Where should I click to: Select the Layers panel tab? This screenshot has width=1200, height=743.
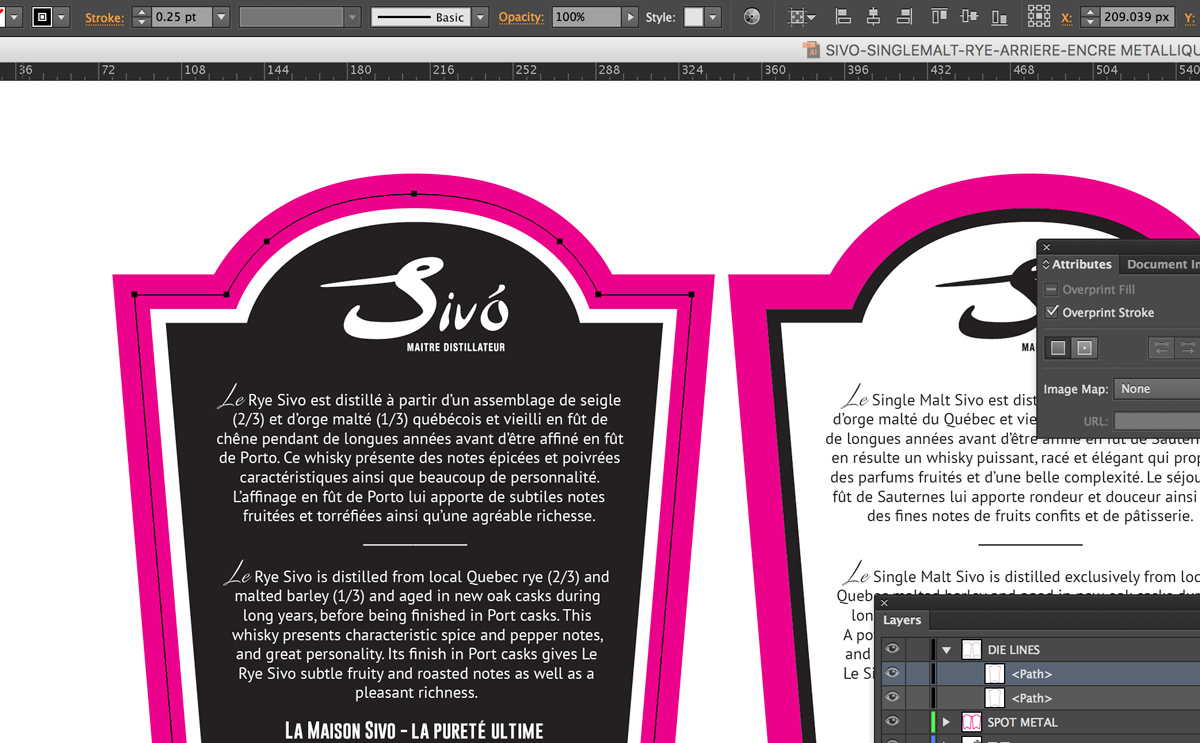click(902, 620)
